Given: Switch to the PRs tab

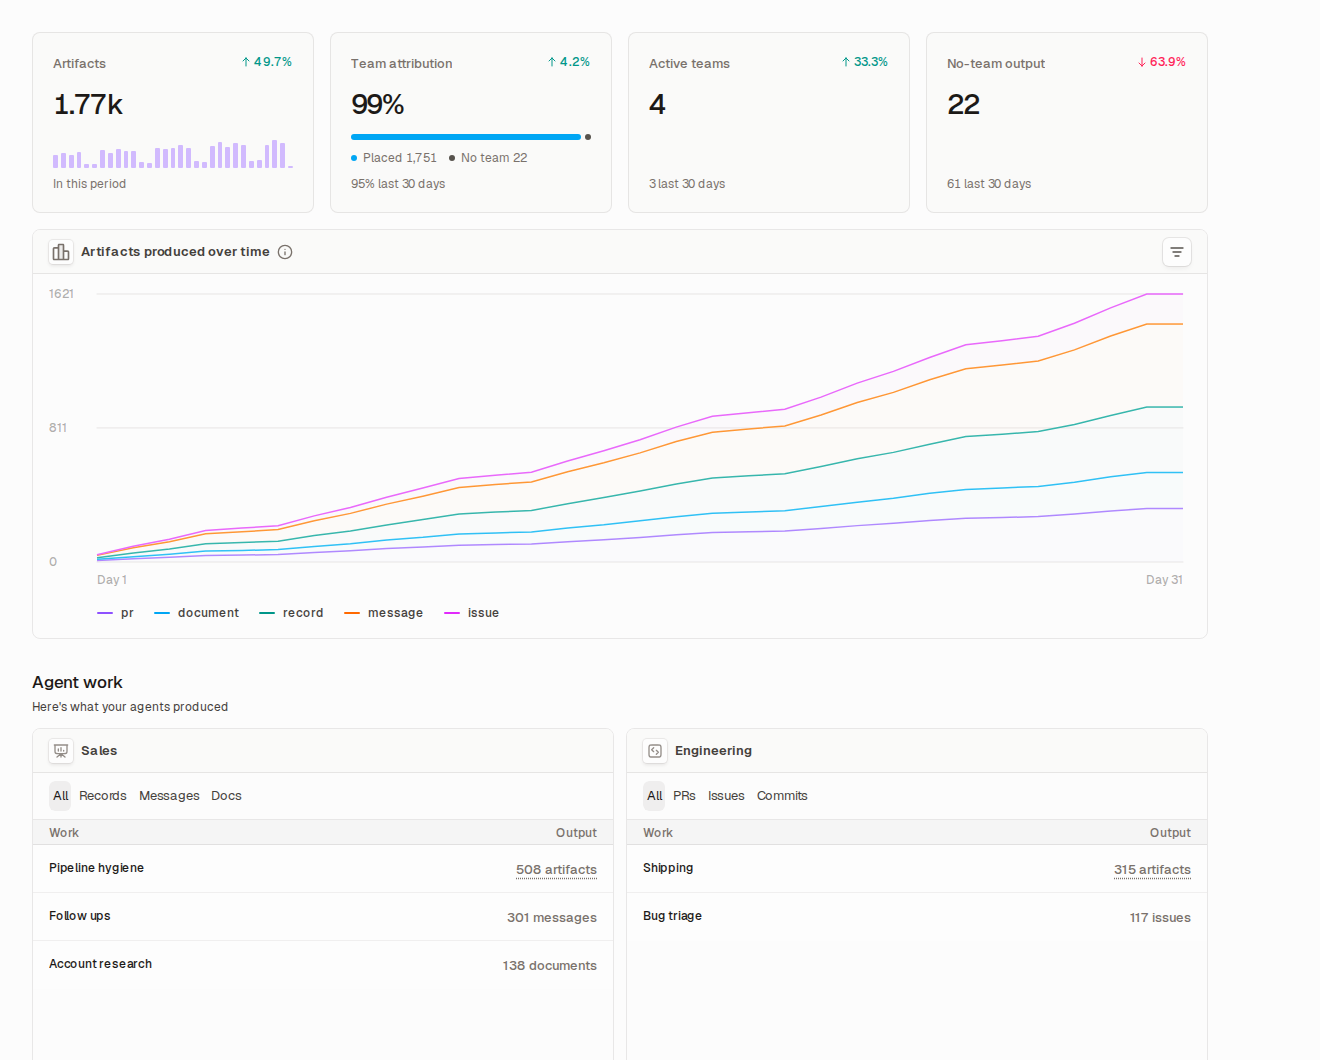Looking at the screenshot, I should [684, 796].
